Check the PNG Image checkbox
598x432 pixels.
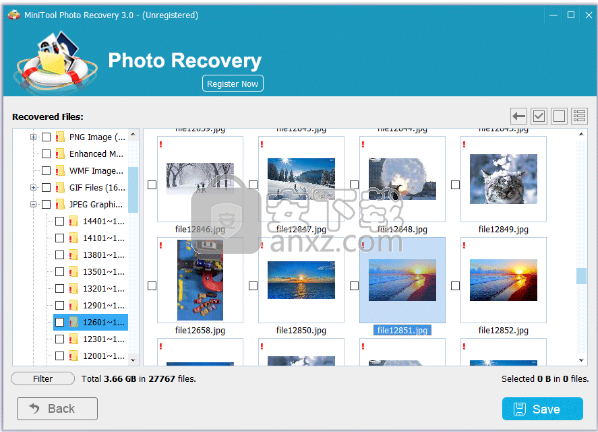point(46,137)
